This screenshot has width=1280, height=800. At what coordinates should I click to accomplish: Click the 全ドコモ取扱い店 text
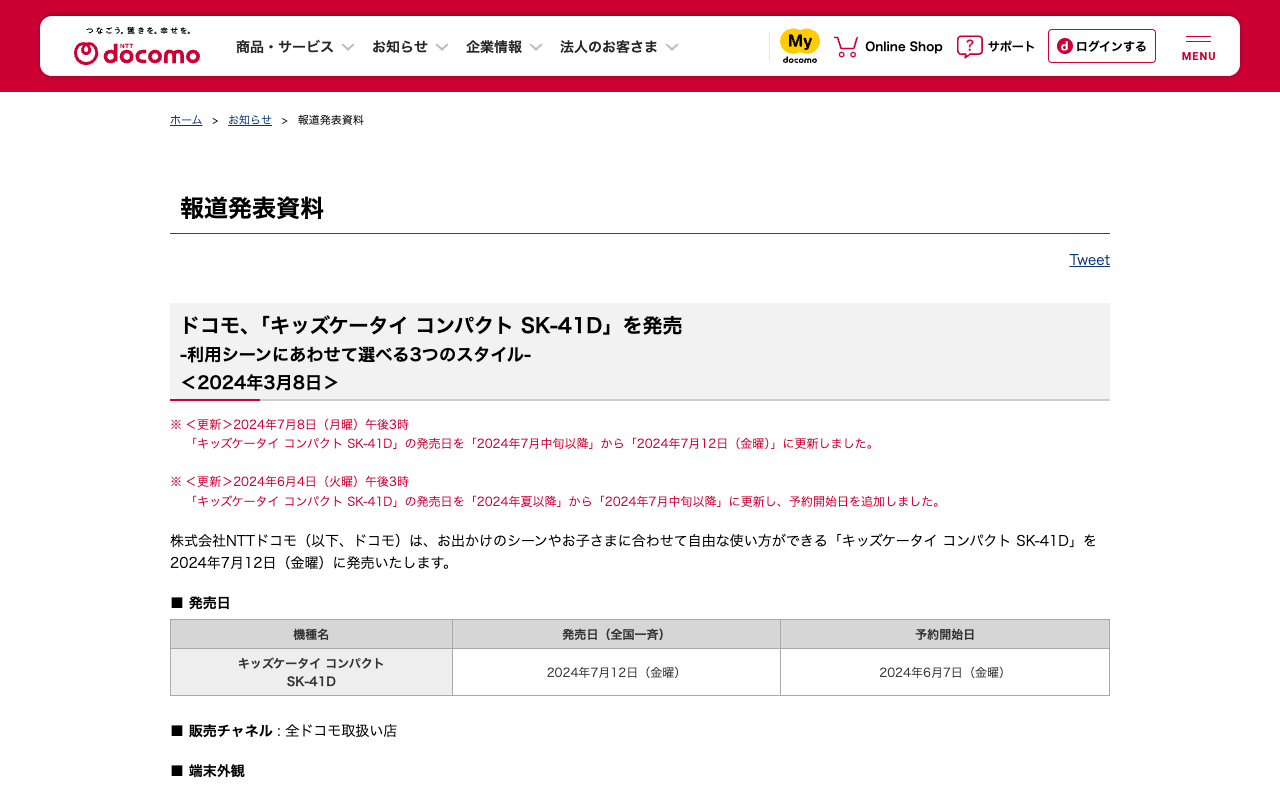coord(341,731)
